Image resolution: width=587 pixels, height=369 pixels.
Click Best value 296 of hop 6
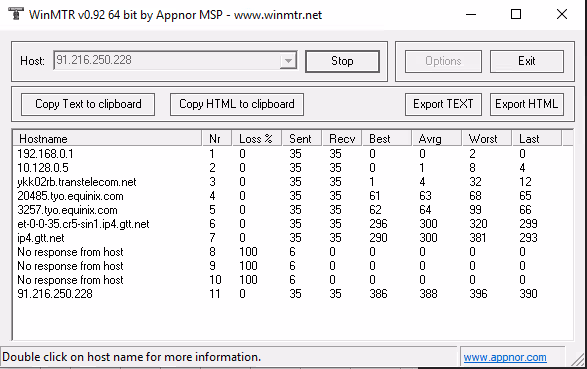(x=378, y=224)
